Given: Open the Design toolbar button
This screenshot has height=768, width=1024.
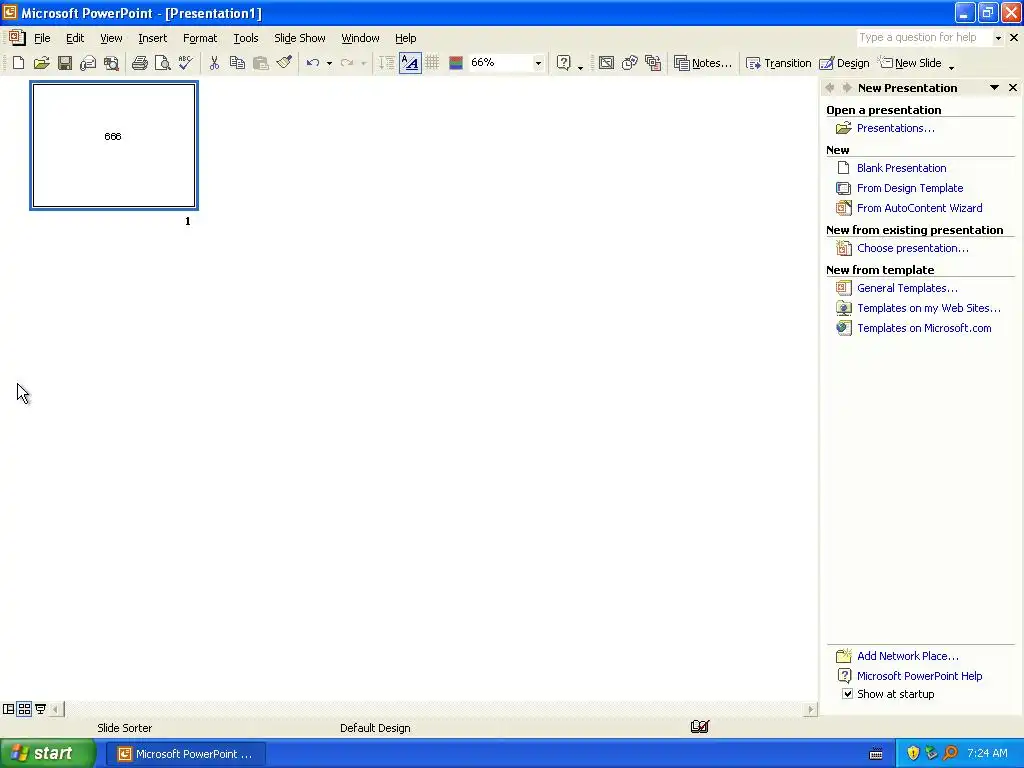Looking at the screenshot, I should [844, 63].
